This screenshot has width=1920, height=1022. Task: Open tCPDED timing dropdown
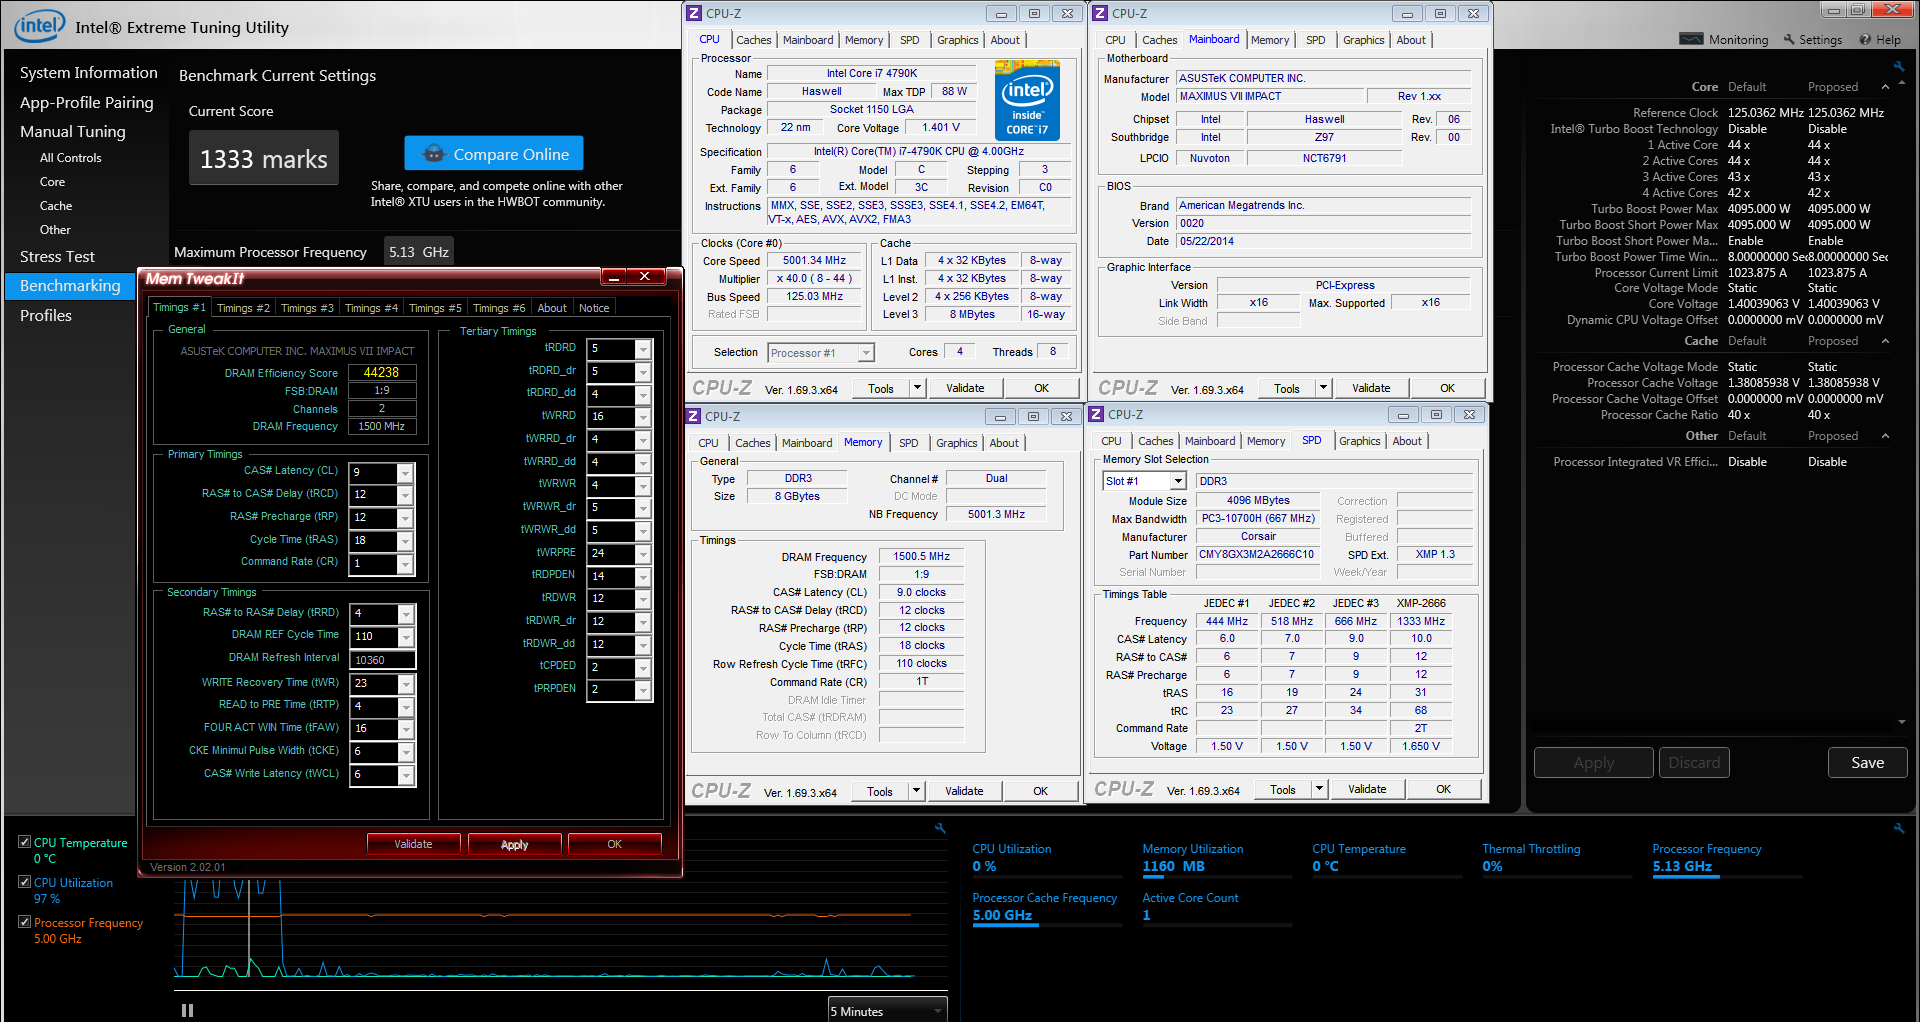[x=643, y=667]
